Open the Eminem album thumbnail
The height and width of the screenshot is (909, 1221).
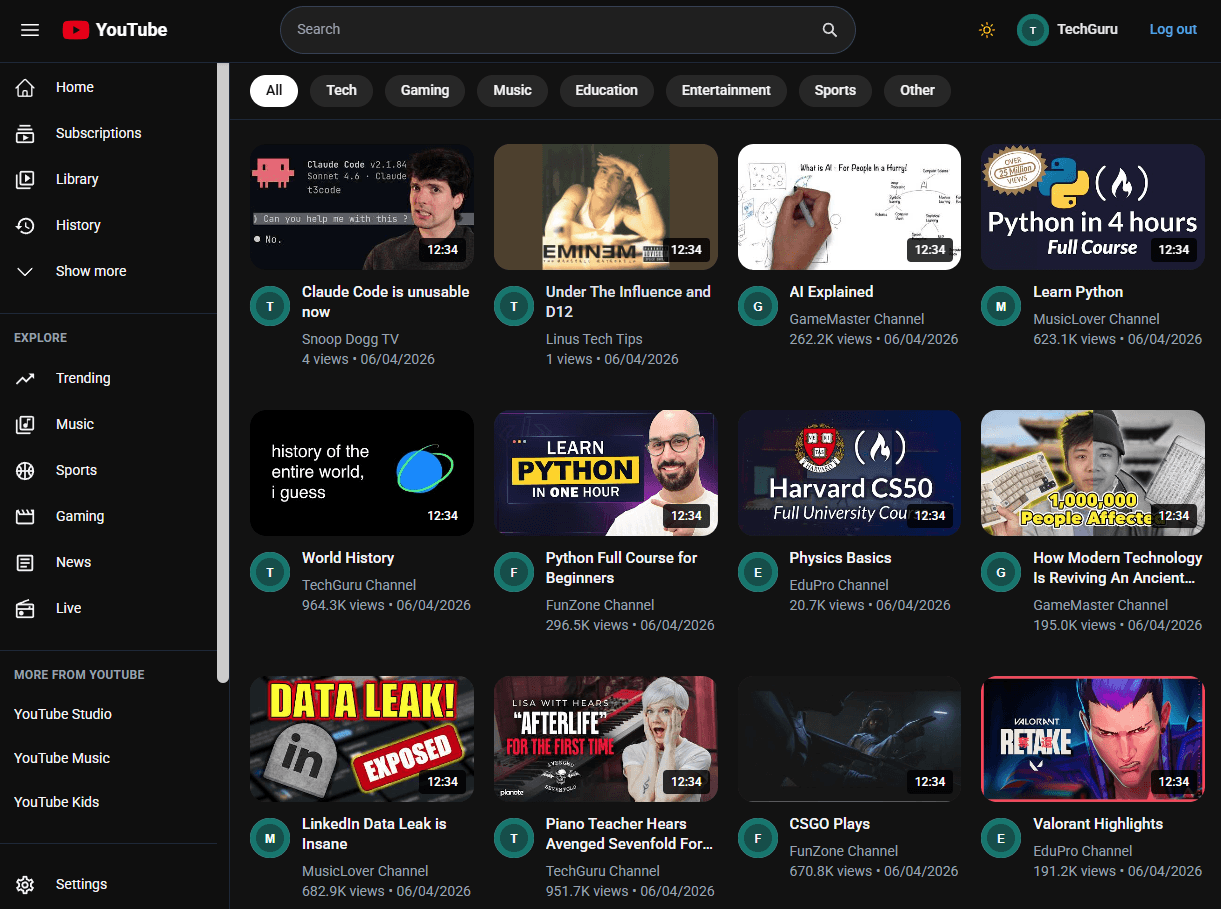[x=606, y=207]
